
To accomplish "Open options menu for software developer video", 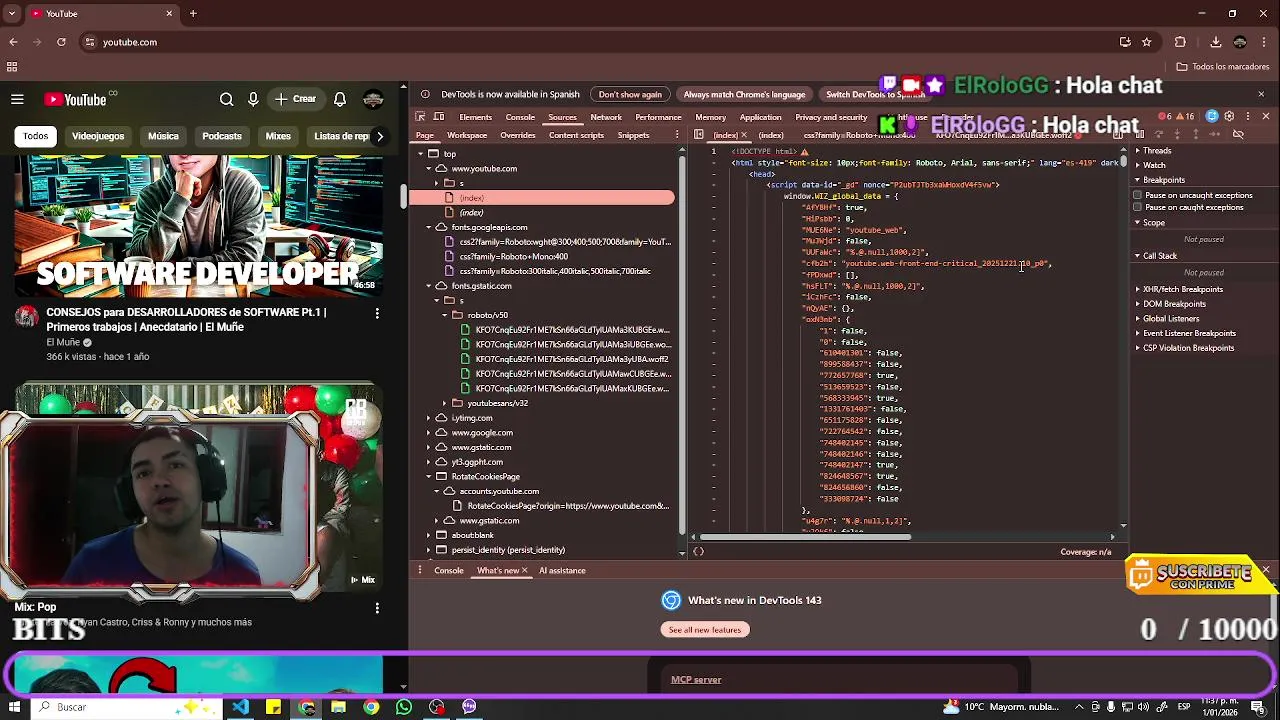I will (x=377, y=313).
